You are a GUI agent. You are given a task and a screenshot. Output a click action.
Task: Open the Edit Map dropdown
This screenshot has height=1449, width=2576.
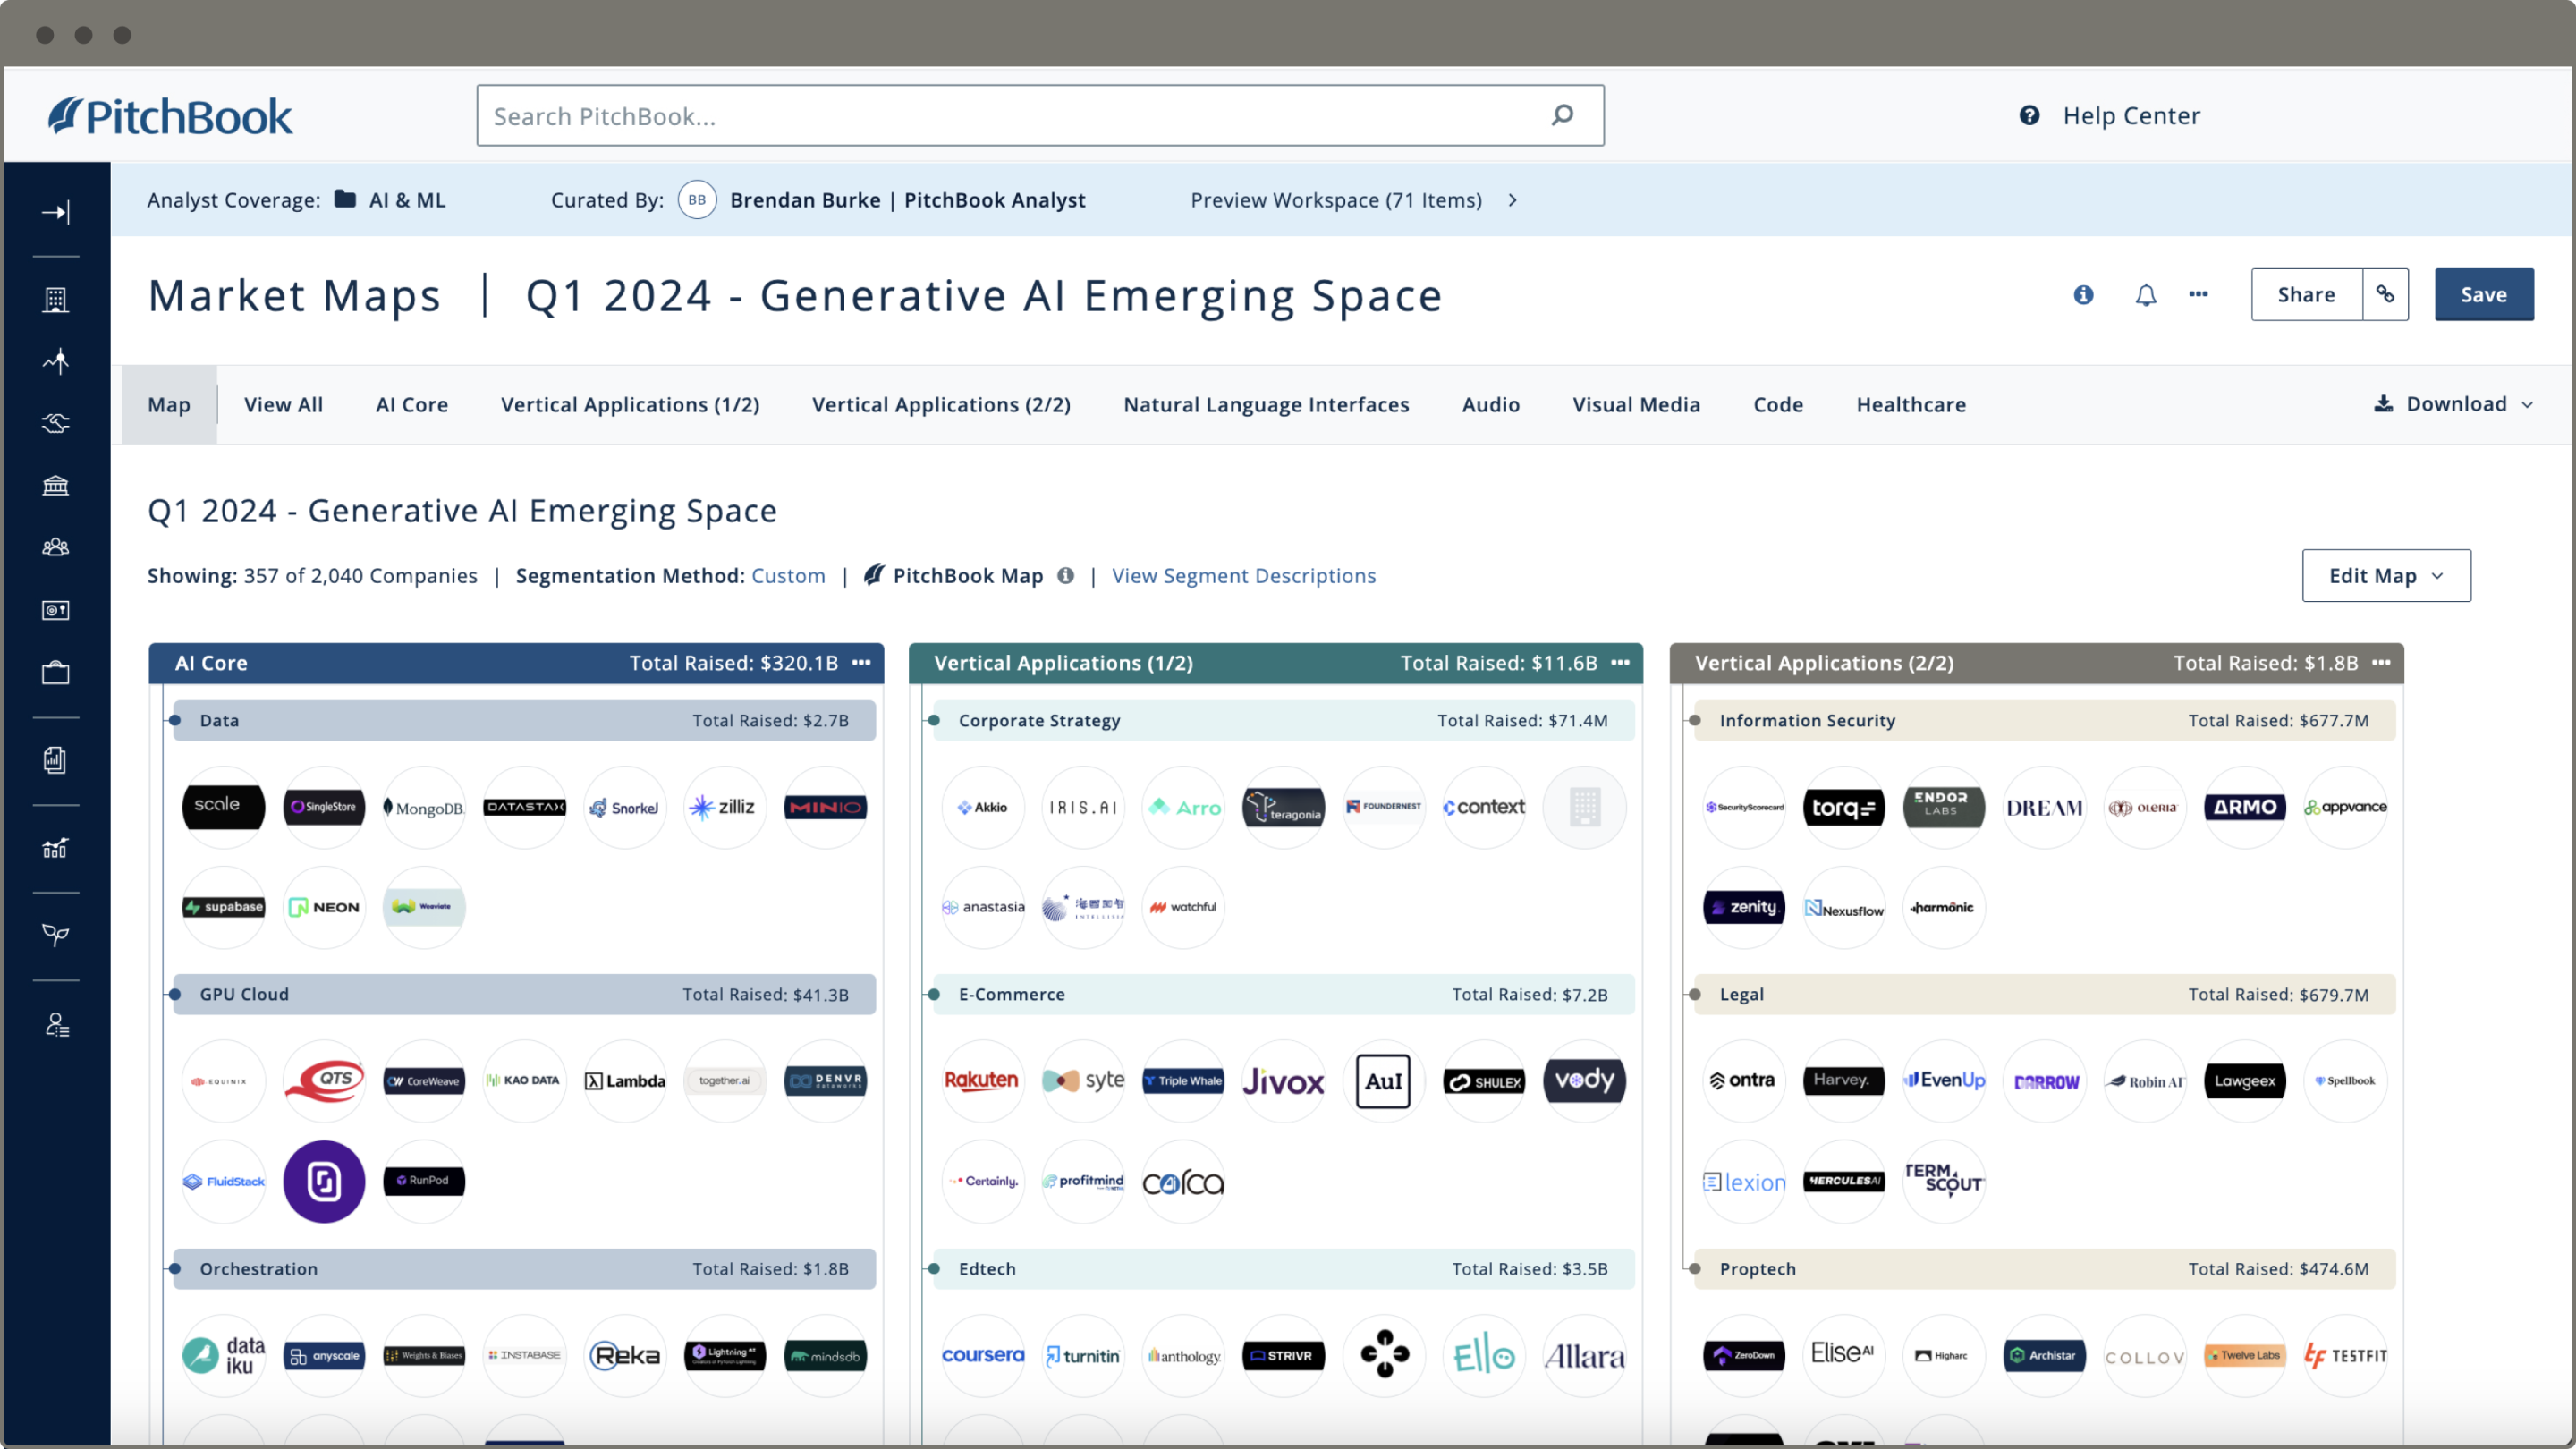click(x=2386, y=576)
